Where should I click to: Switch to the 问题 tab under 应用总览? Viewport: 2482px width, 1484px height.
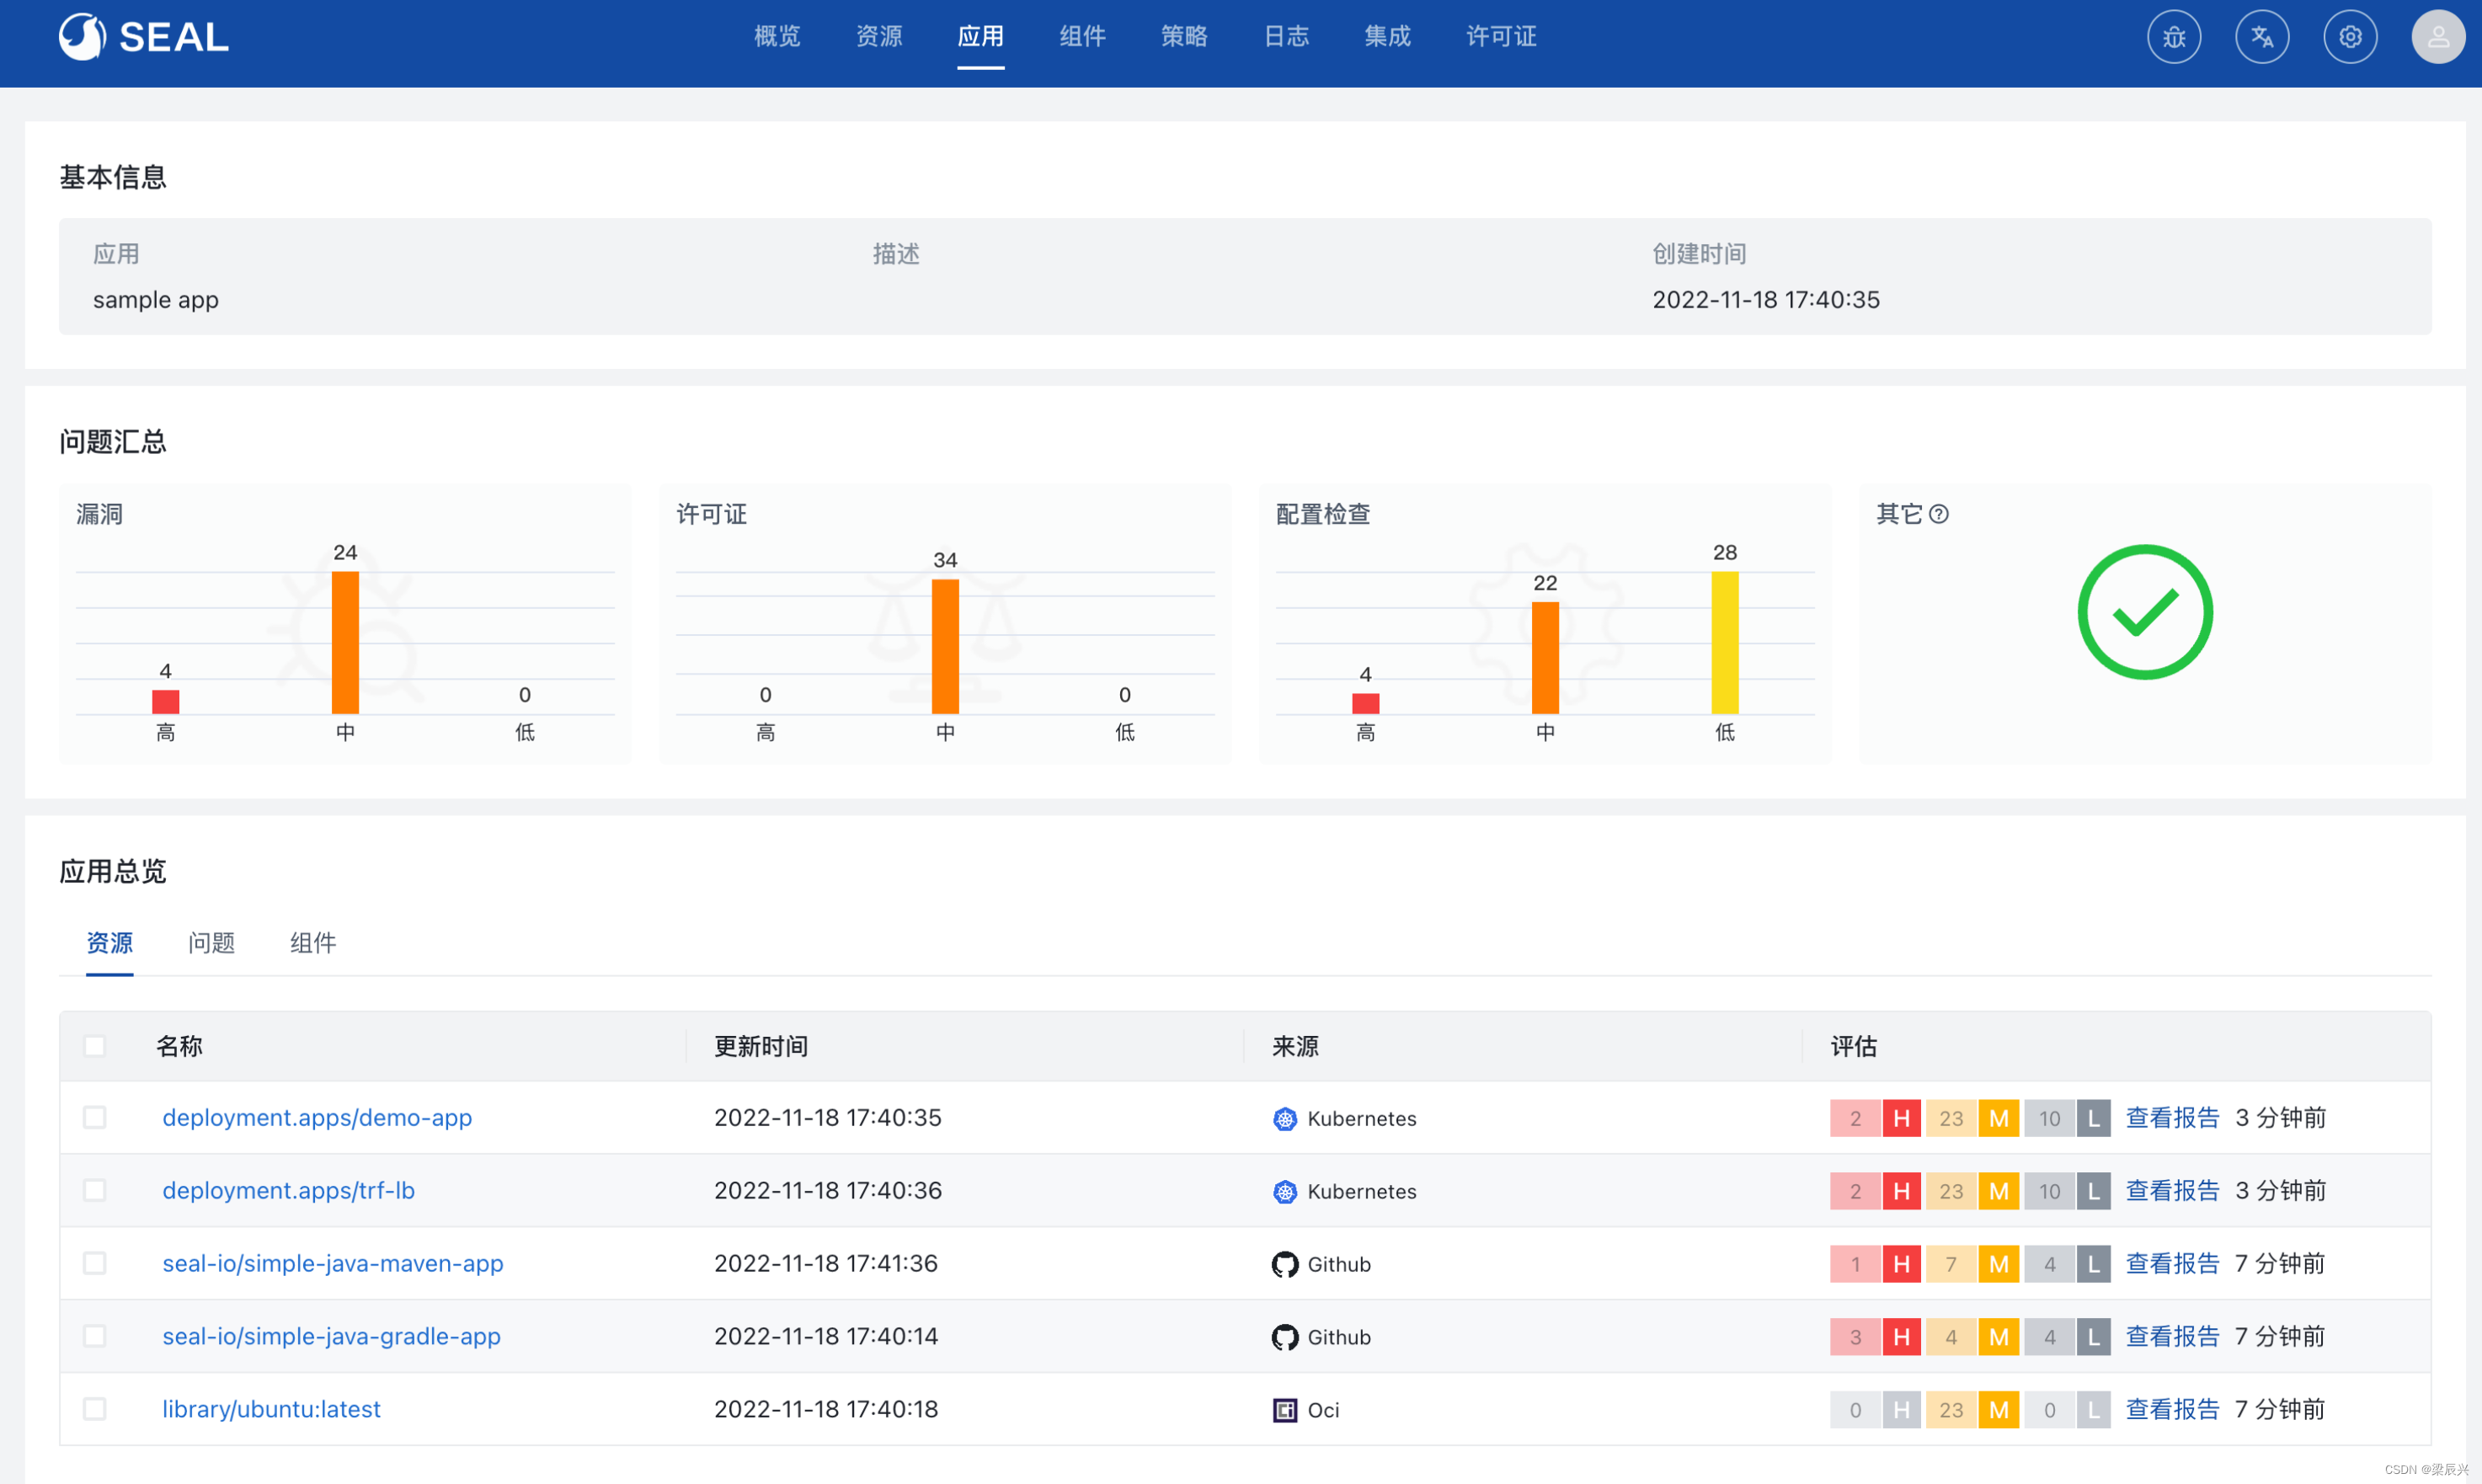(x=211, y=943)
